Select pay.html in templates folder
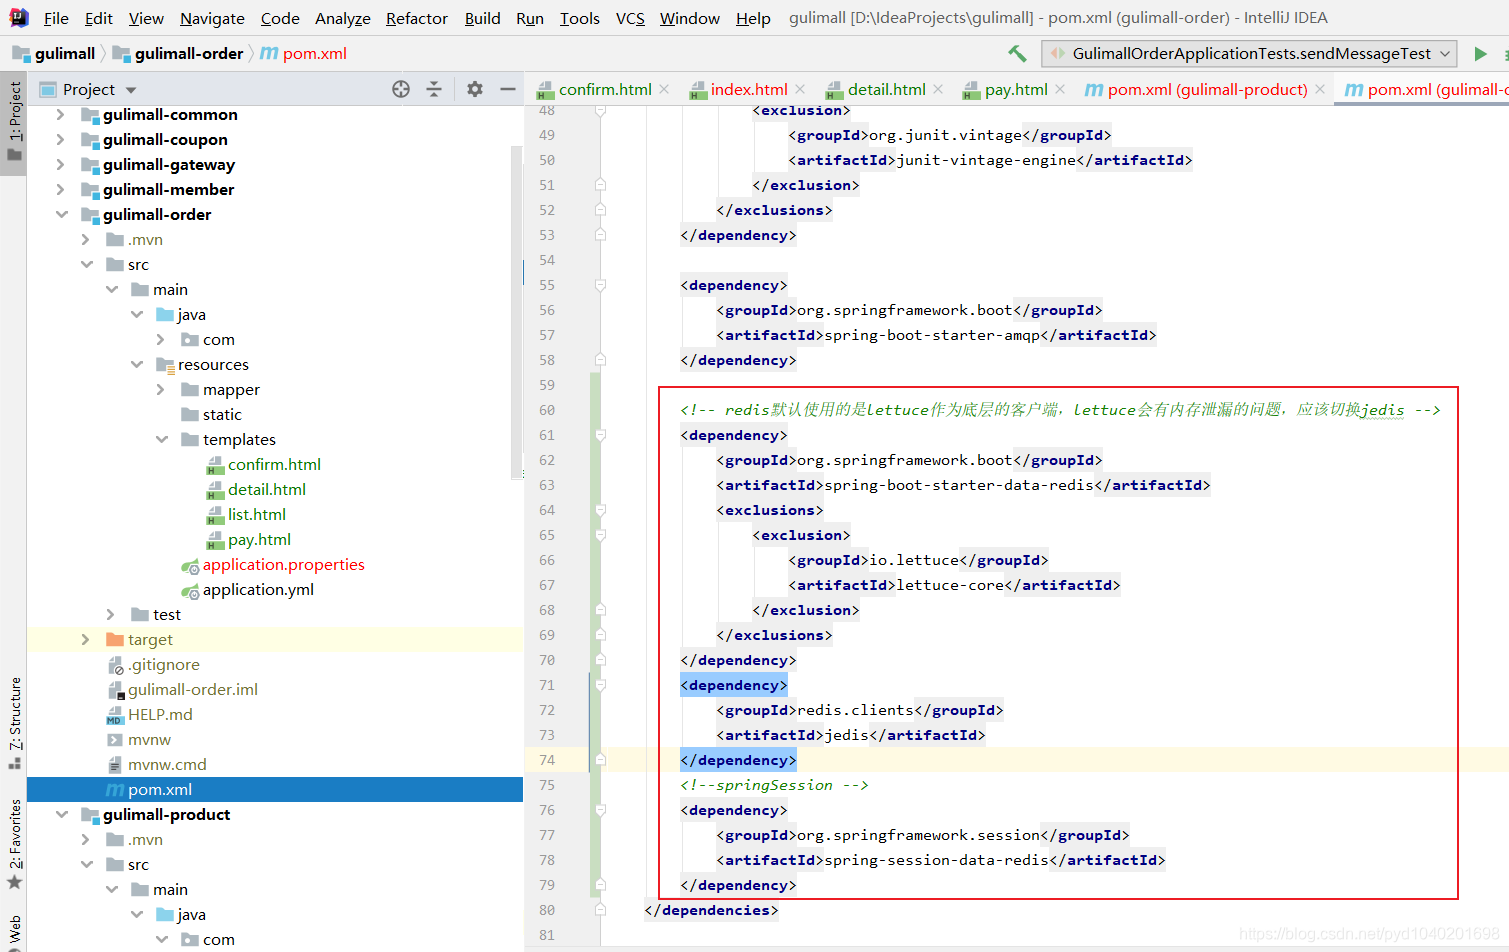1509x952 pixels. pyautogui.click(x=259, y=539)
